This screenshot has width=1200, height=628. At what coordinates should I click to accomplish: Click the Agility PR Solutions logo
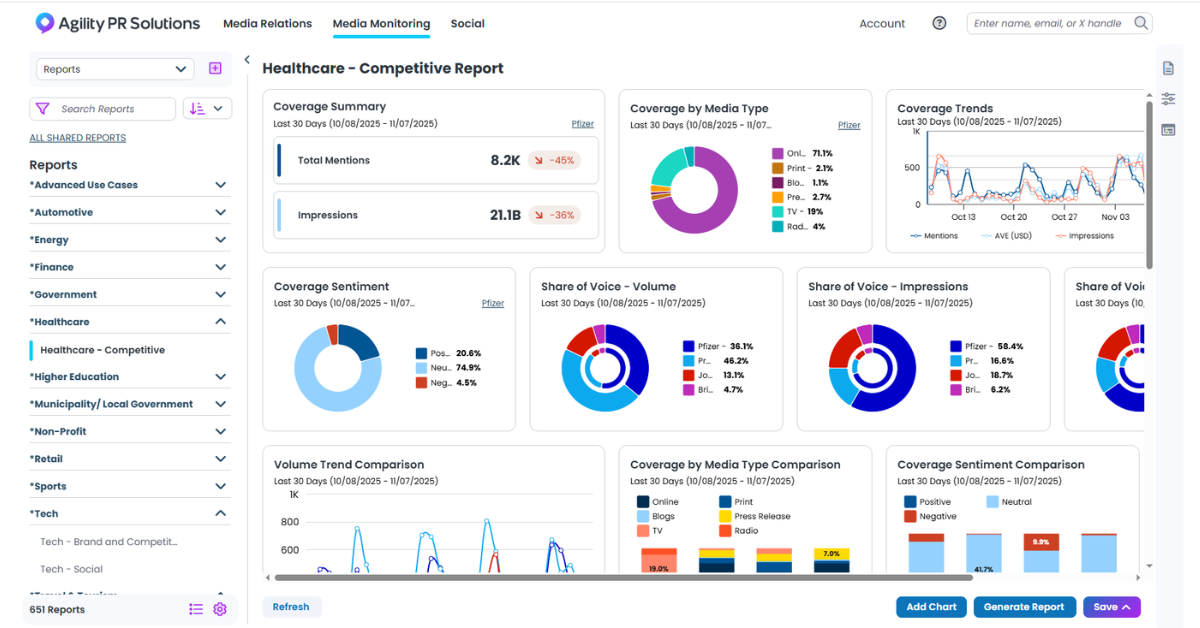pos(117,23)
